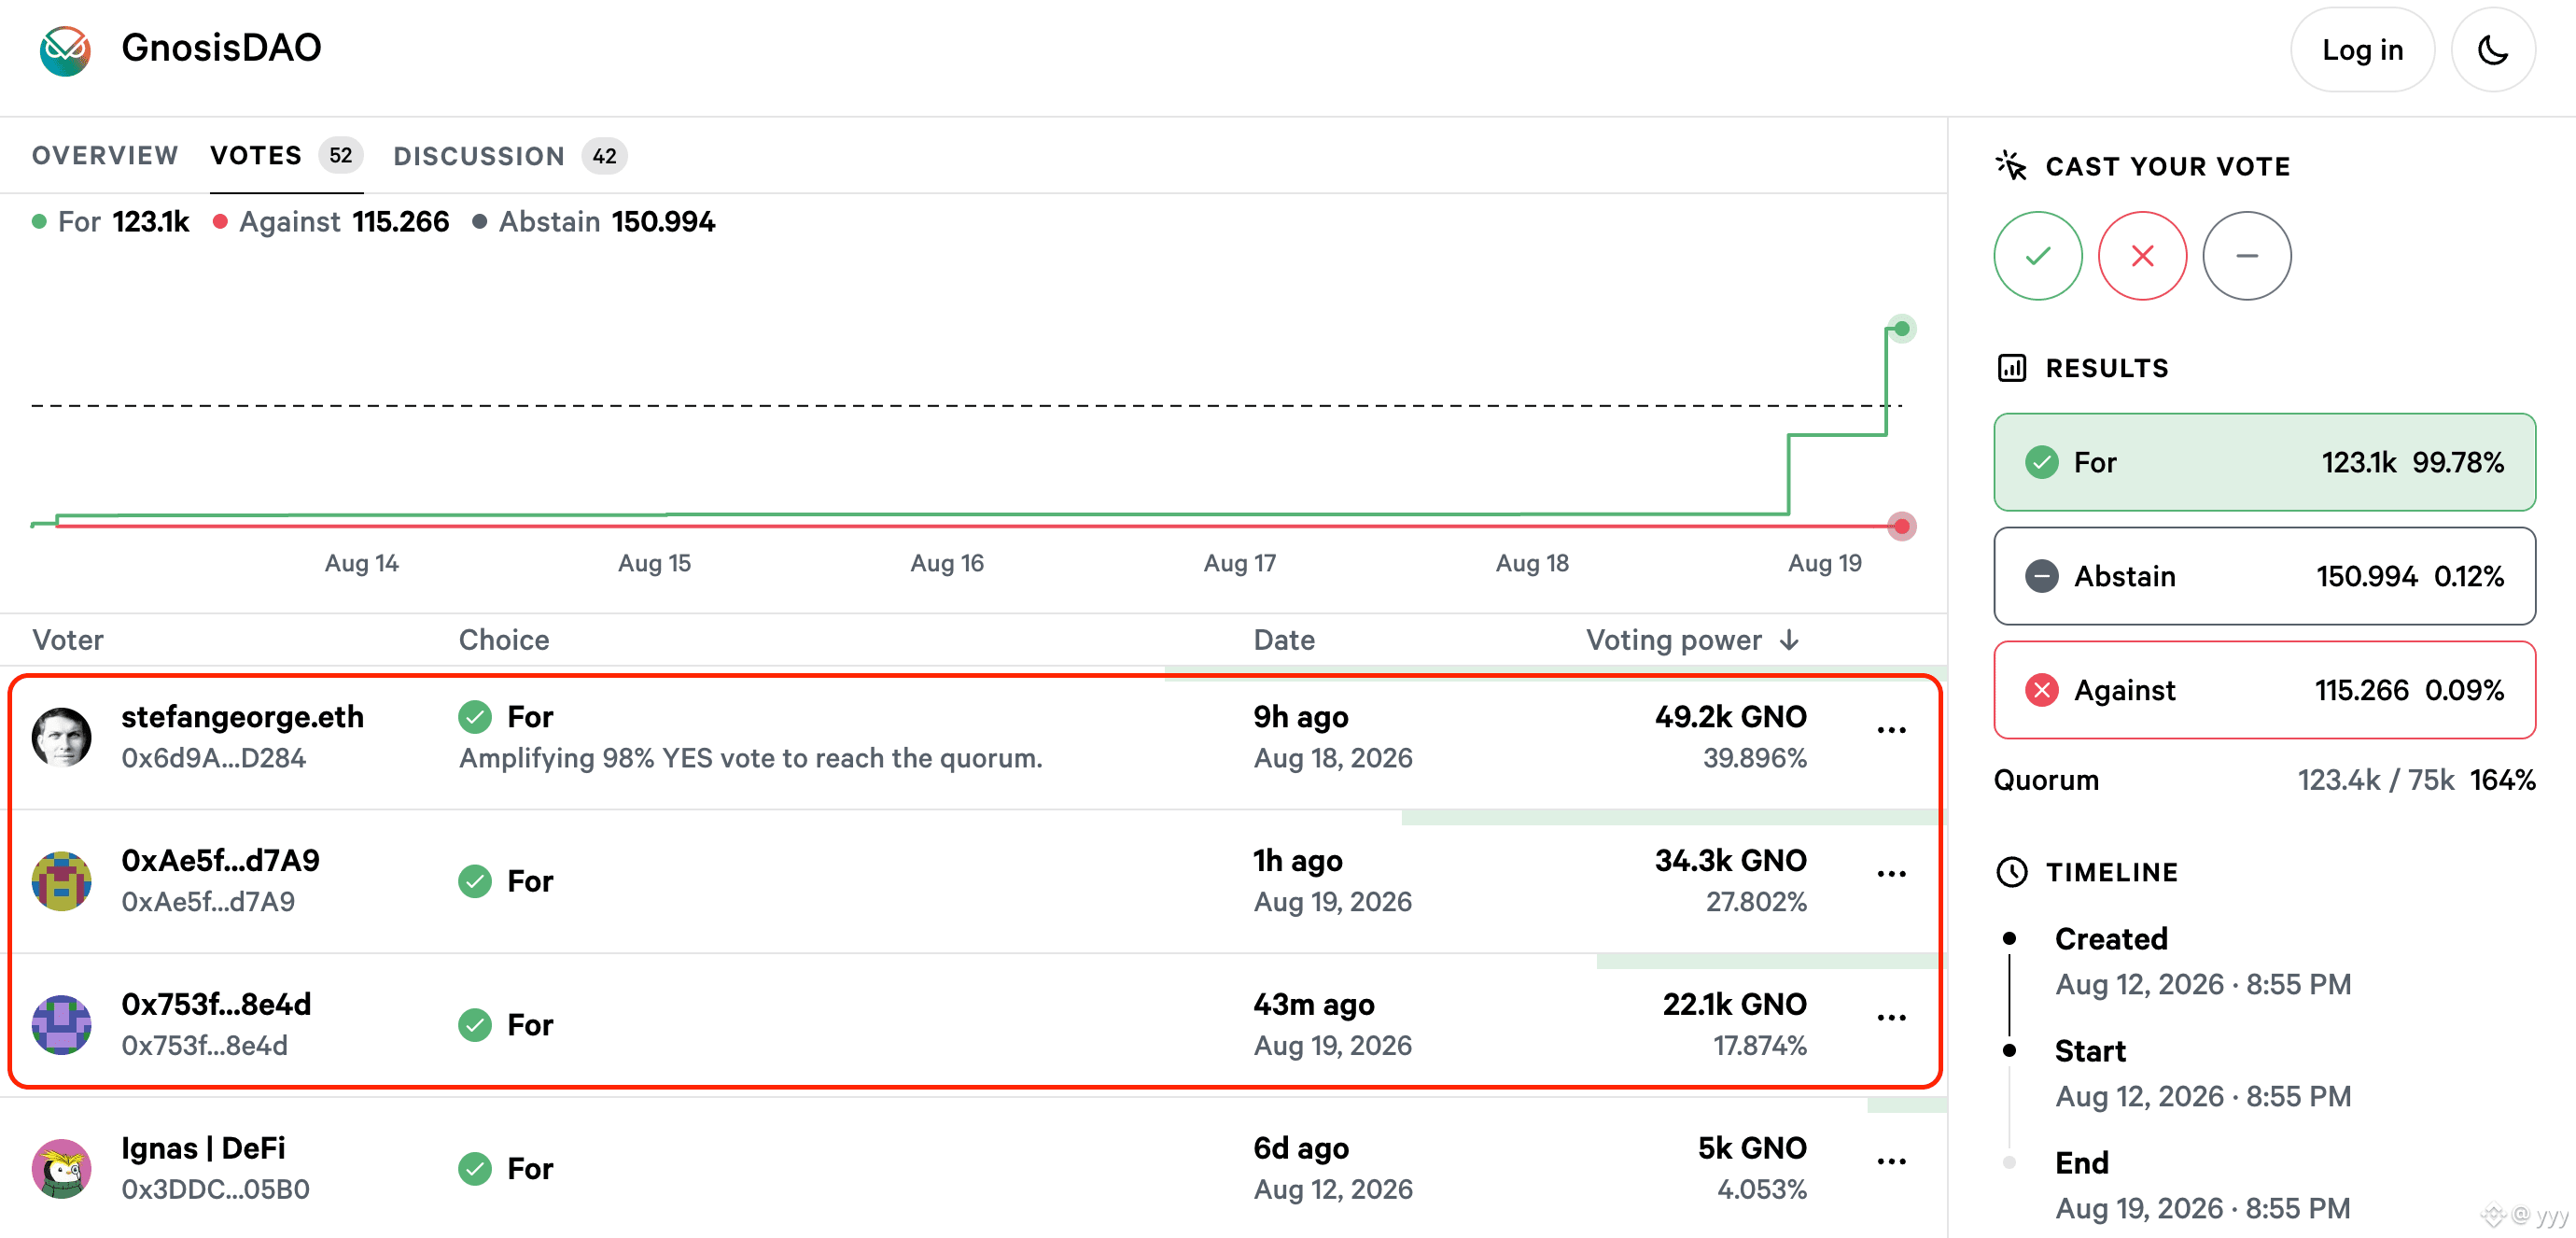Click the GnosisDAO title text
Screen dimensions: 2576x1238
coord(221,48)
